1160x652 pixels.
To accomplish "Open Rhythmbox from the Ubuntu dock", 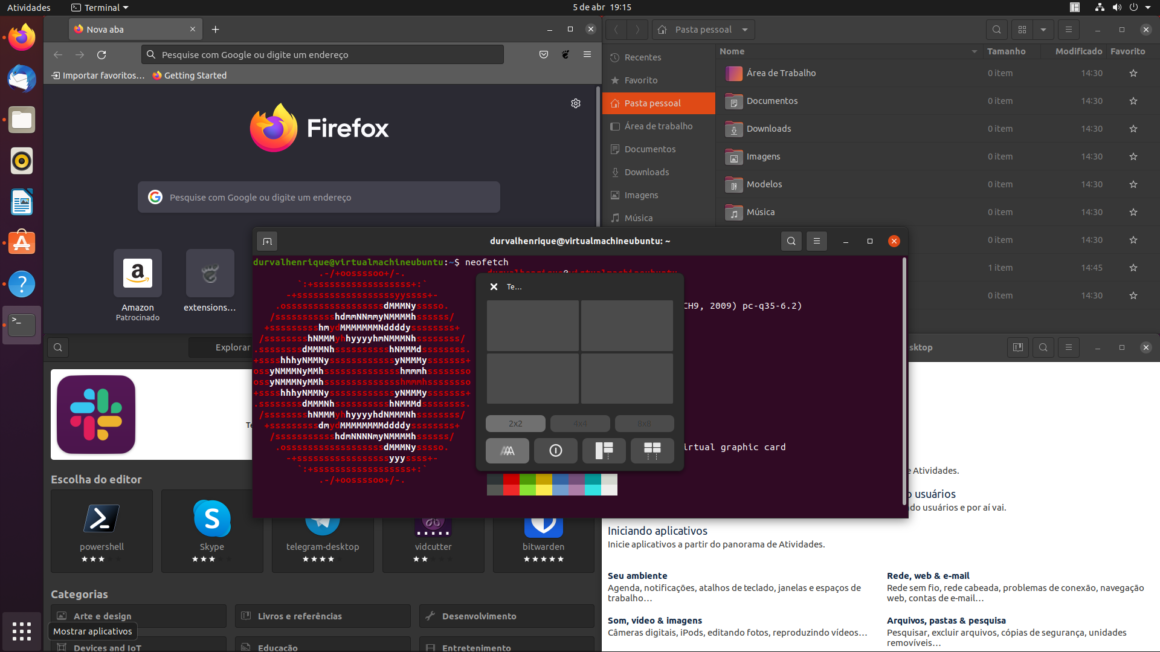I will click(x=21, y=160).
